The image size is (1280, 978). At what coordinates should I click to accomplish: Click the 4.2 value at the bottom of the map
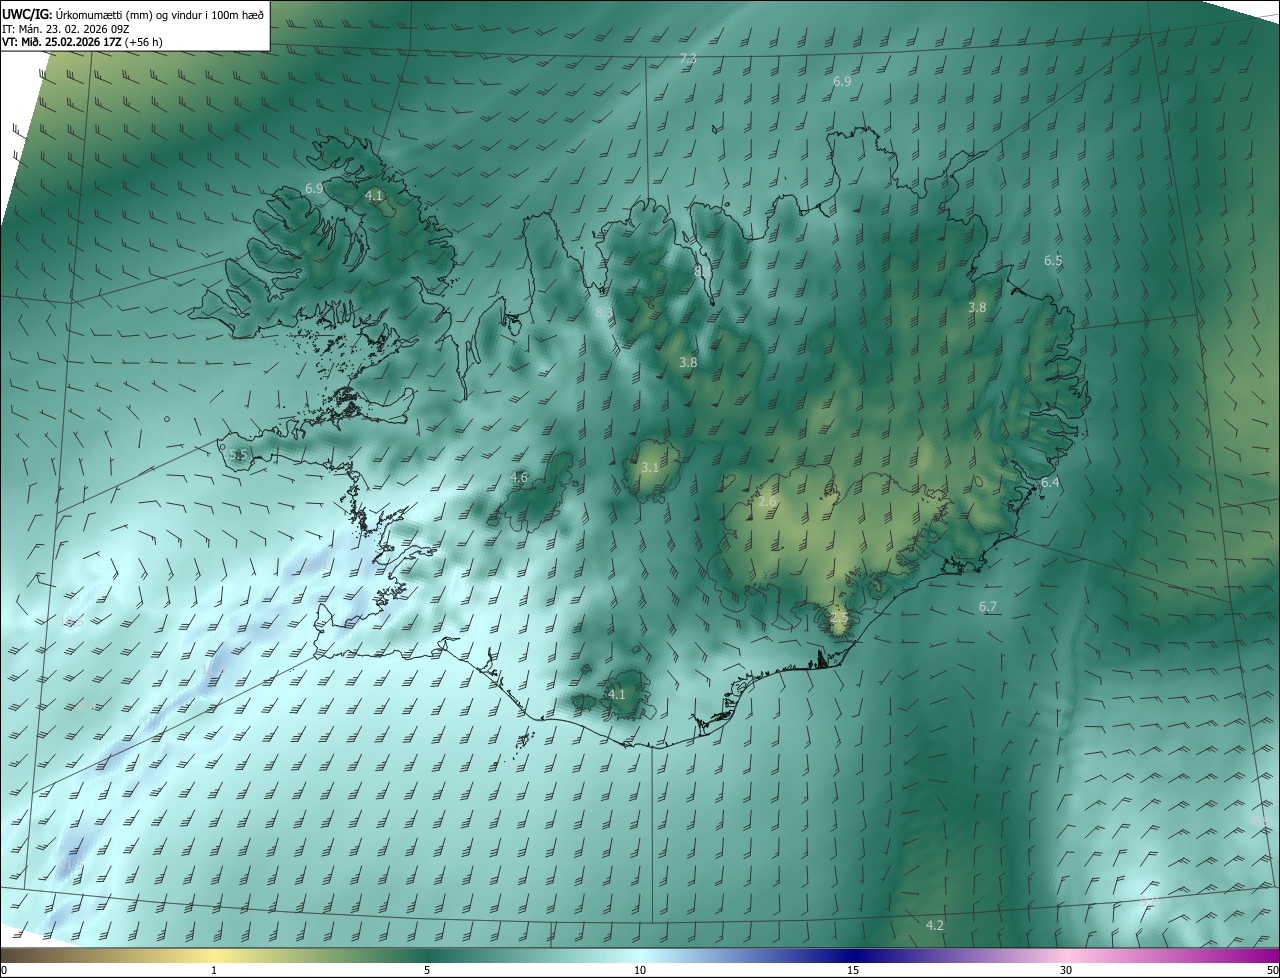(935, 926)
